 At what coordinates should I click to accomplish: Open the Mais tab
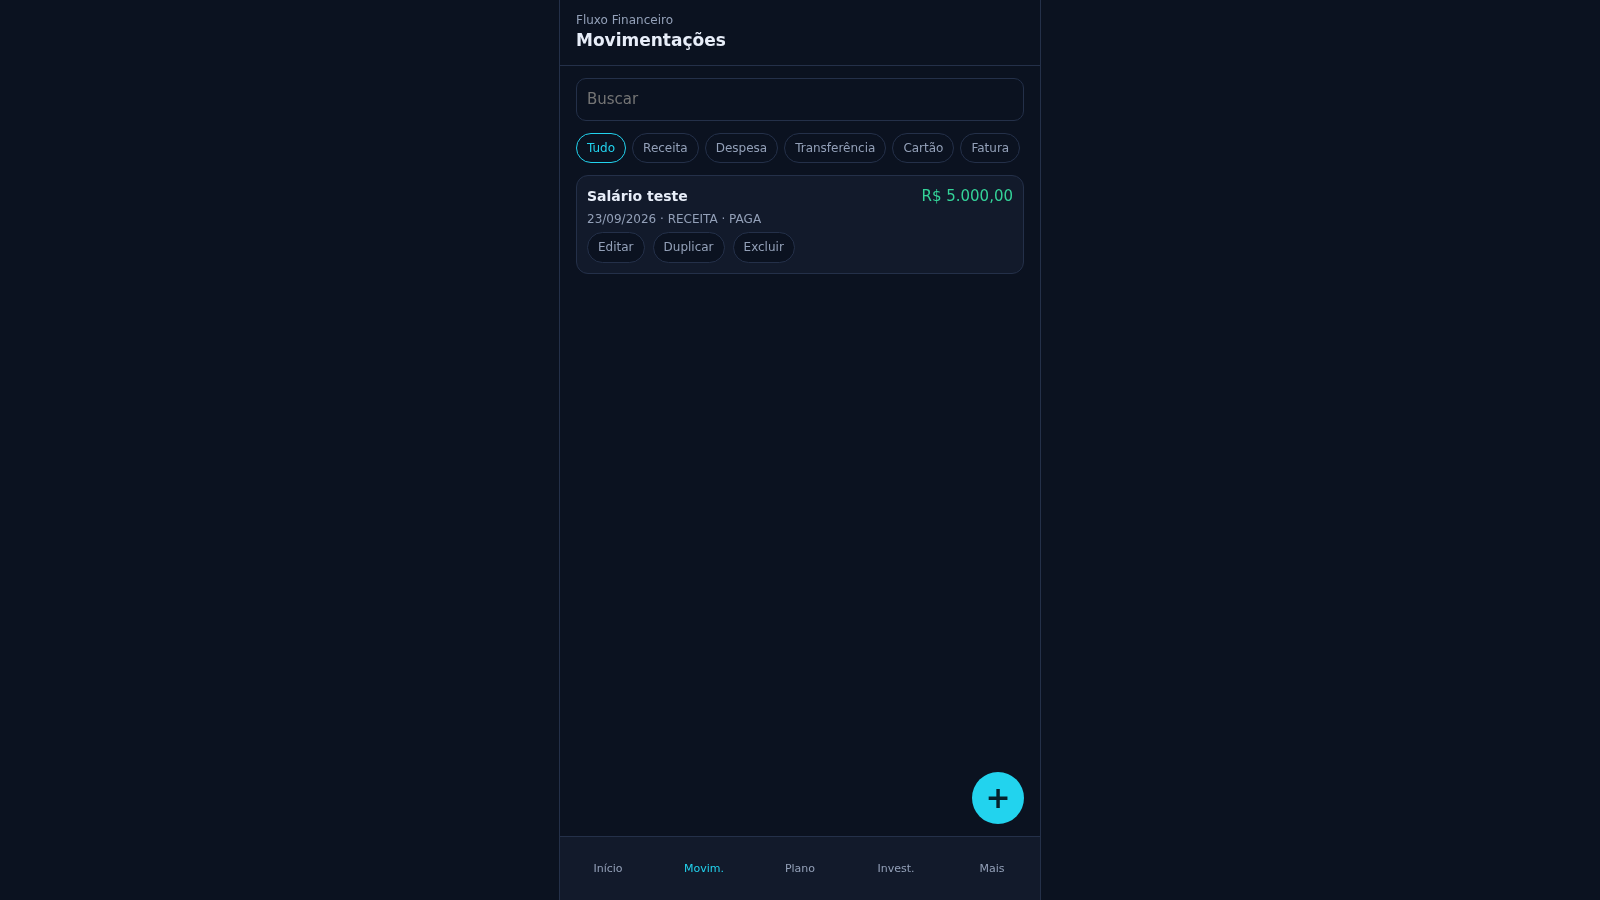pyautogui.click(x=992, y=868)
